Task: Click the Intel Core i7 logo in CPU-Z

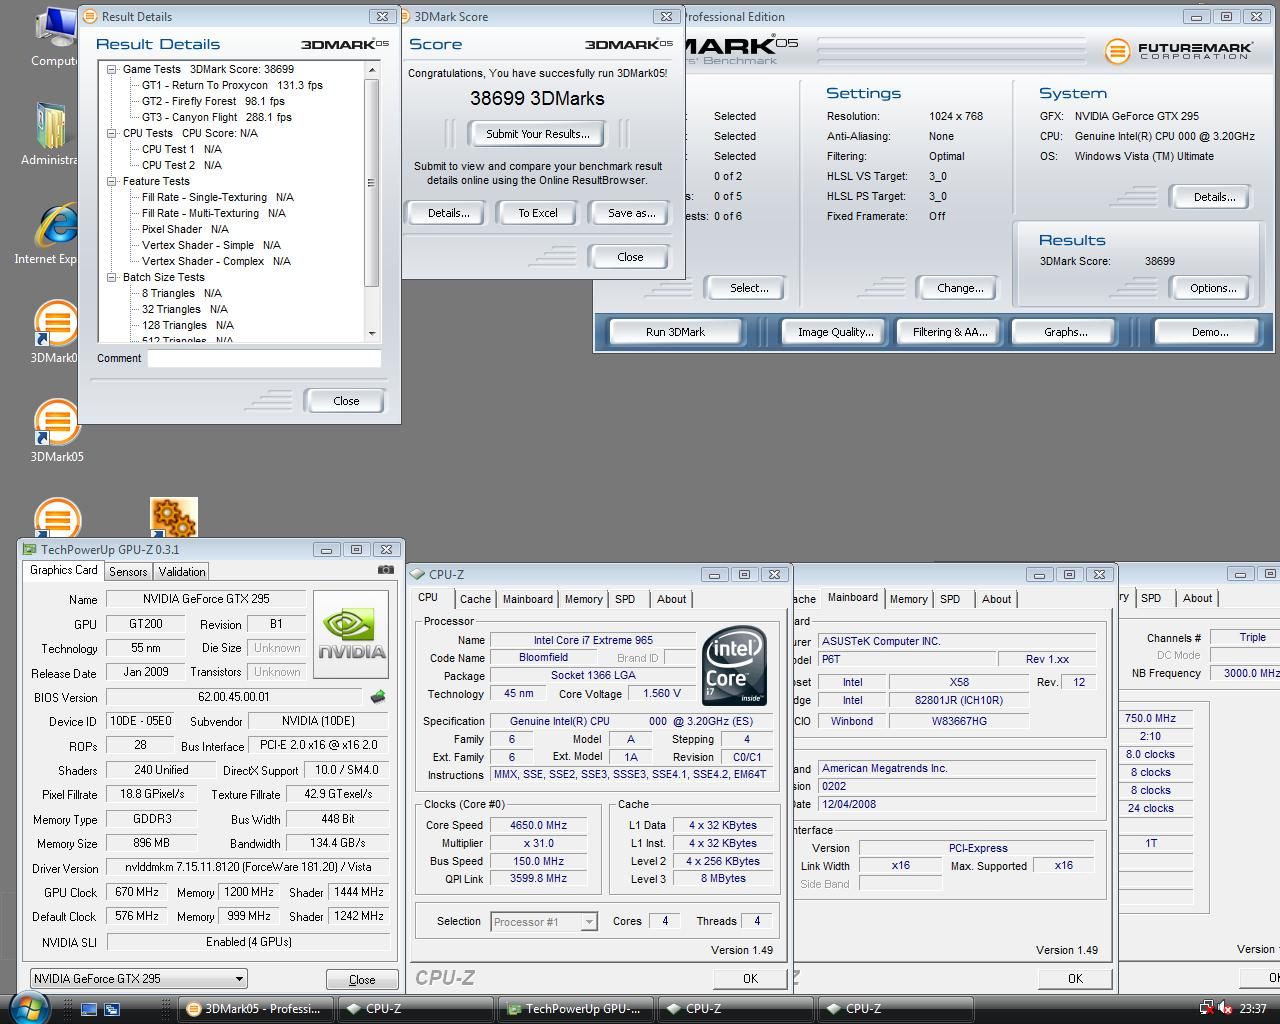Action: 734,665
